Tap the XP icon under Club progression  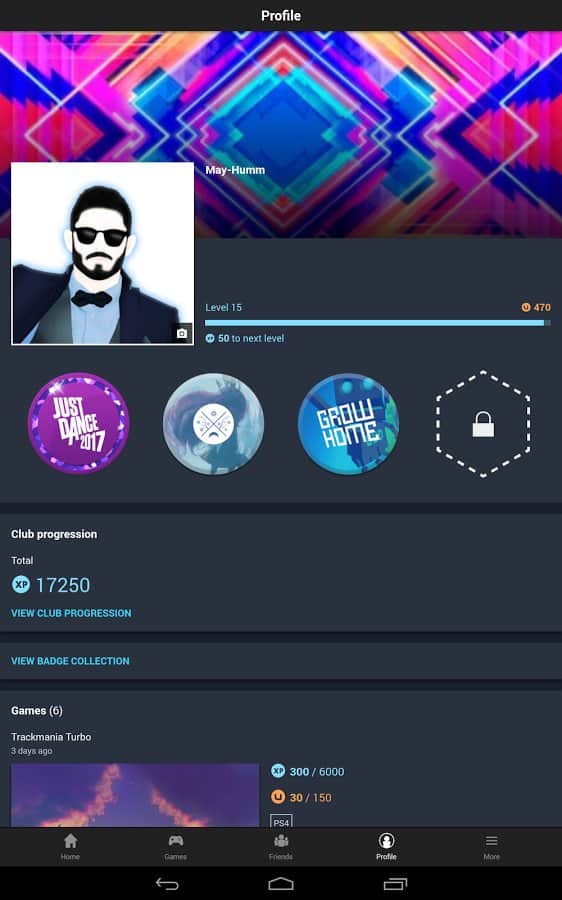pos(21,585)
